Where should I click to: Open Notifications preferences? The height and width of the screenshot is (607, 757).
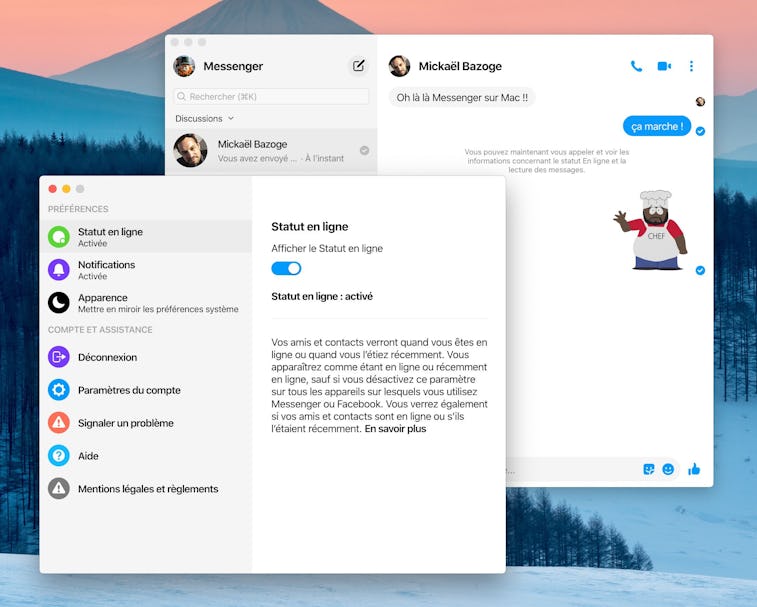145,269
